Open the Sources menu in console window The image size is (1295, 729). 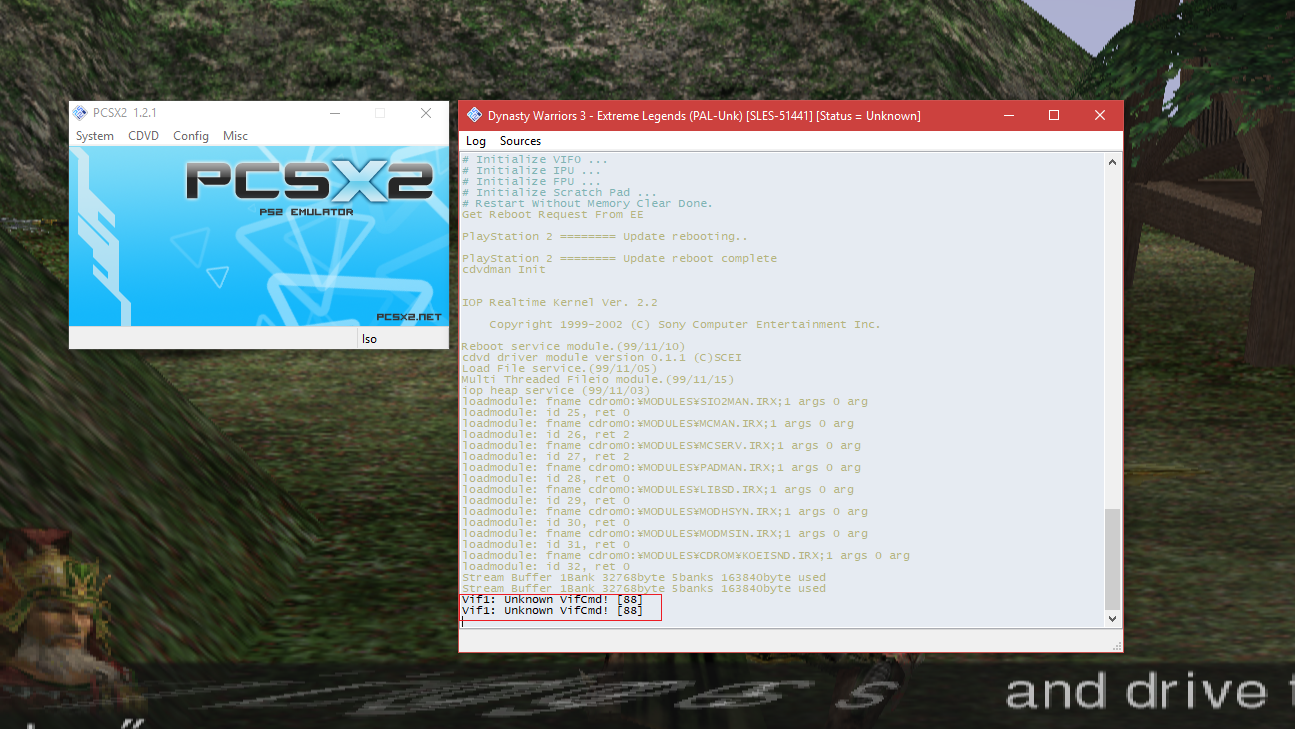point(520,141)
